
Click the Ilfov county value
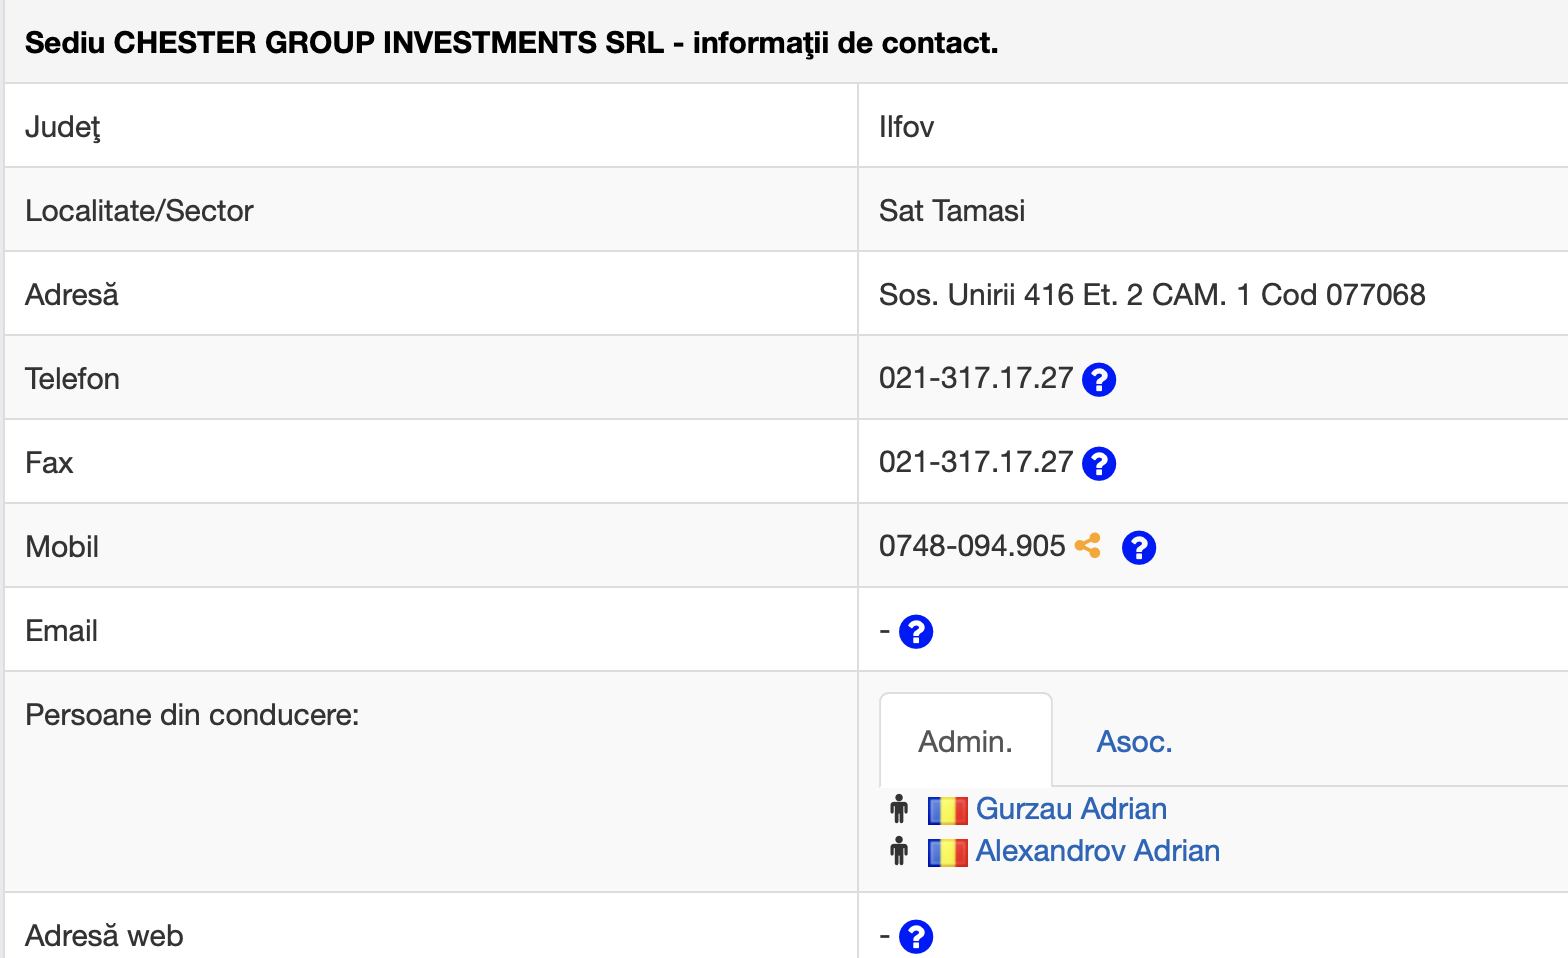pos(906,127)
